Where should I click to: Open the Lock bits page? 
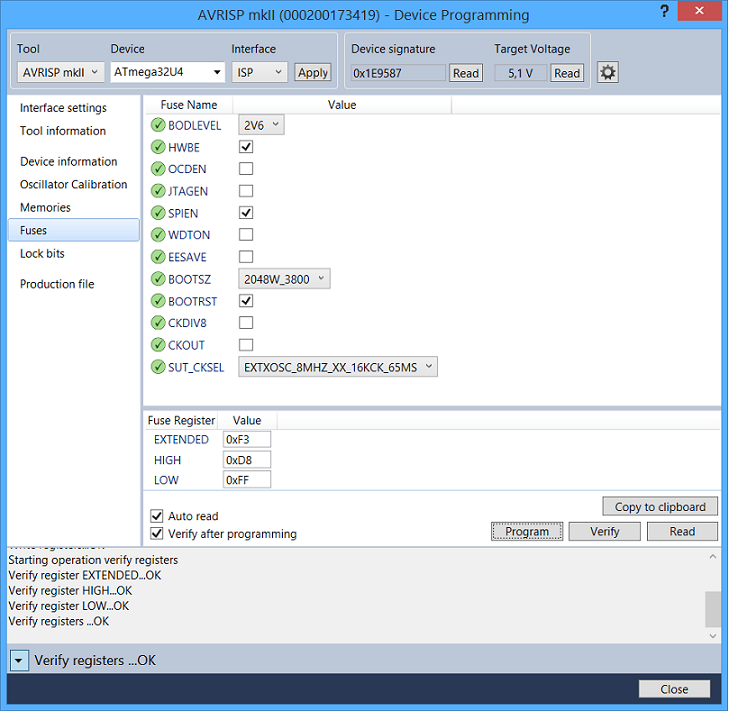tap(42, 253)
